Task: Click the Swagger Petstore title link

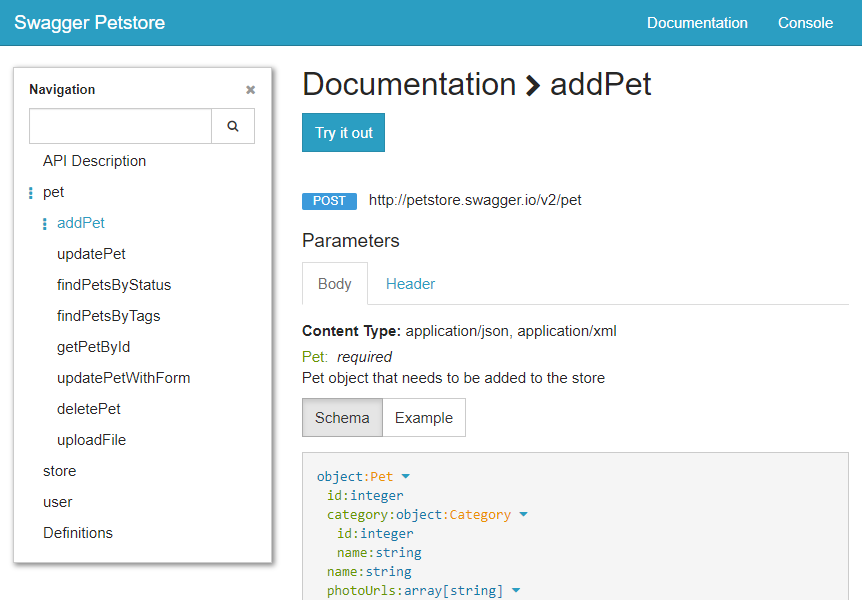Action: [90, 23]
